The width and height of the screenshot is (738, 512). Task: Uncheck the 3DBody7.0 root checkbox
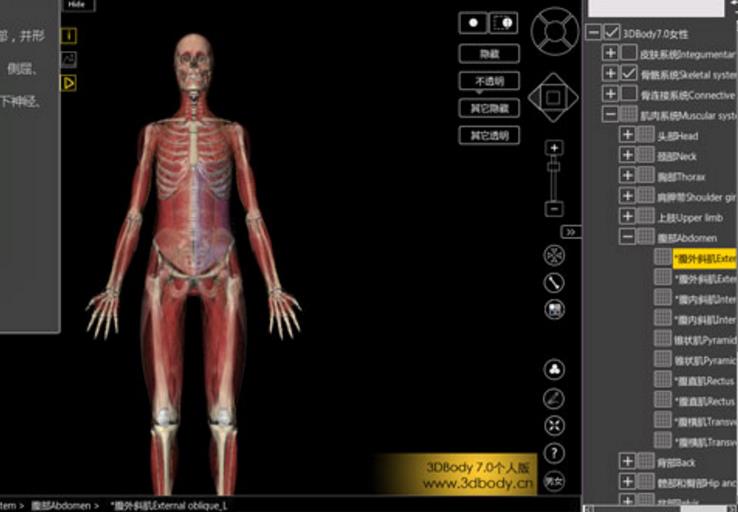coord(611,32)
